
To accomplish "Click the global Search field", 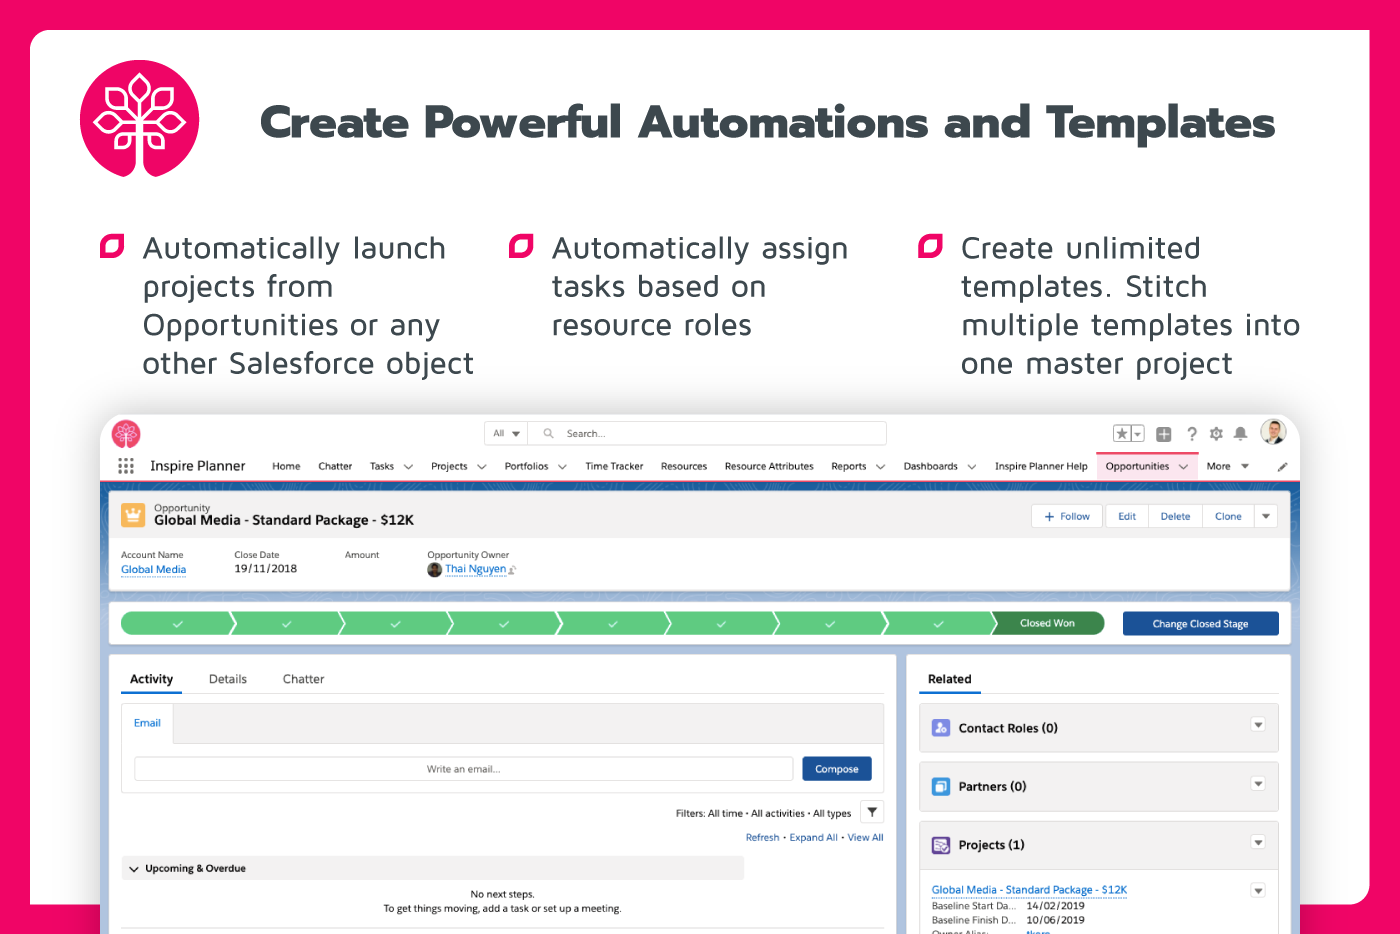I will 707,433.
